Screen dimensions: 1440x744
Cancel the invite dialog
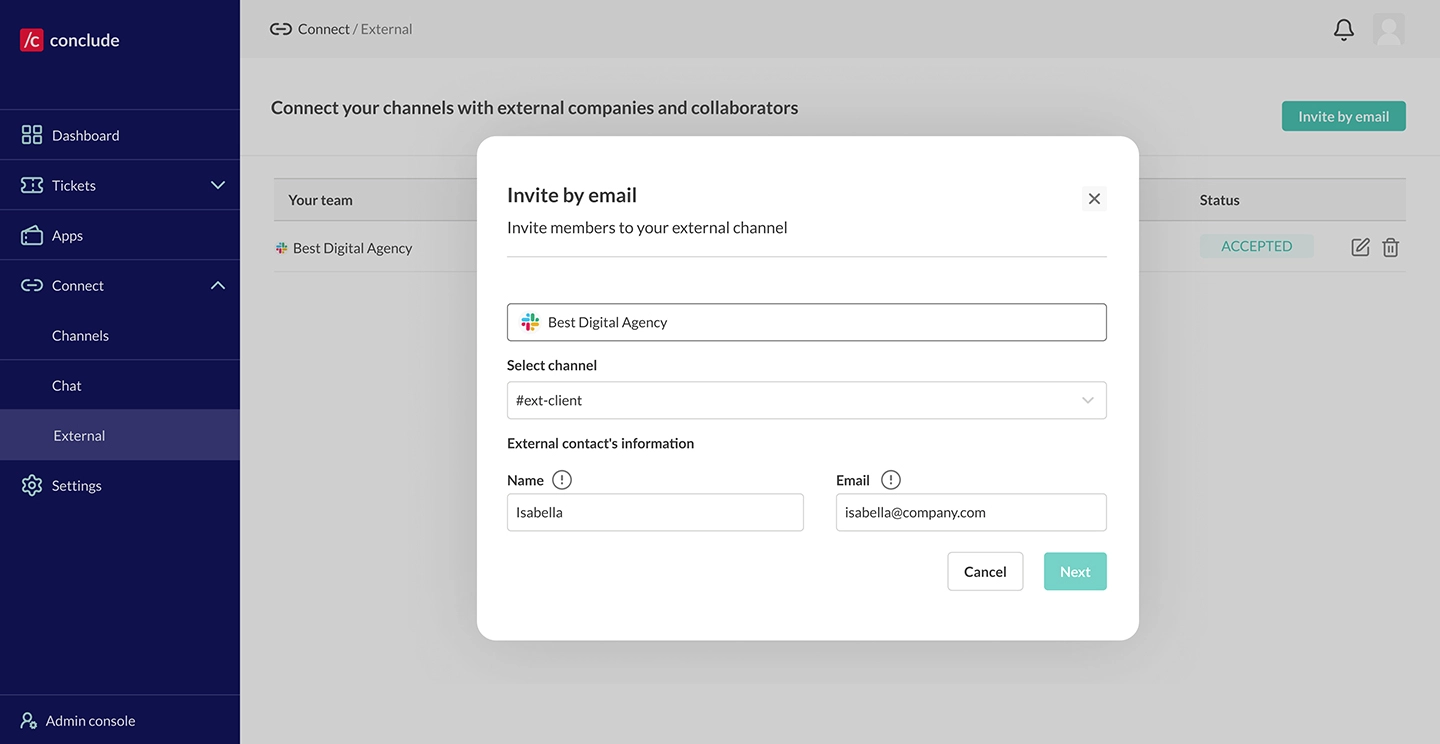pos(985,571)
